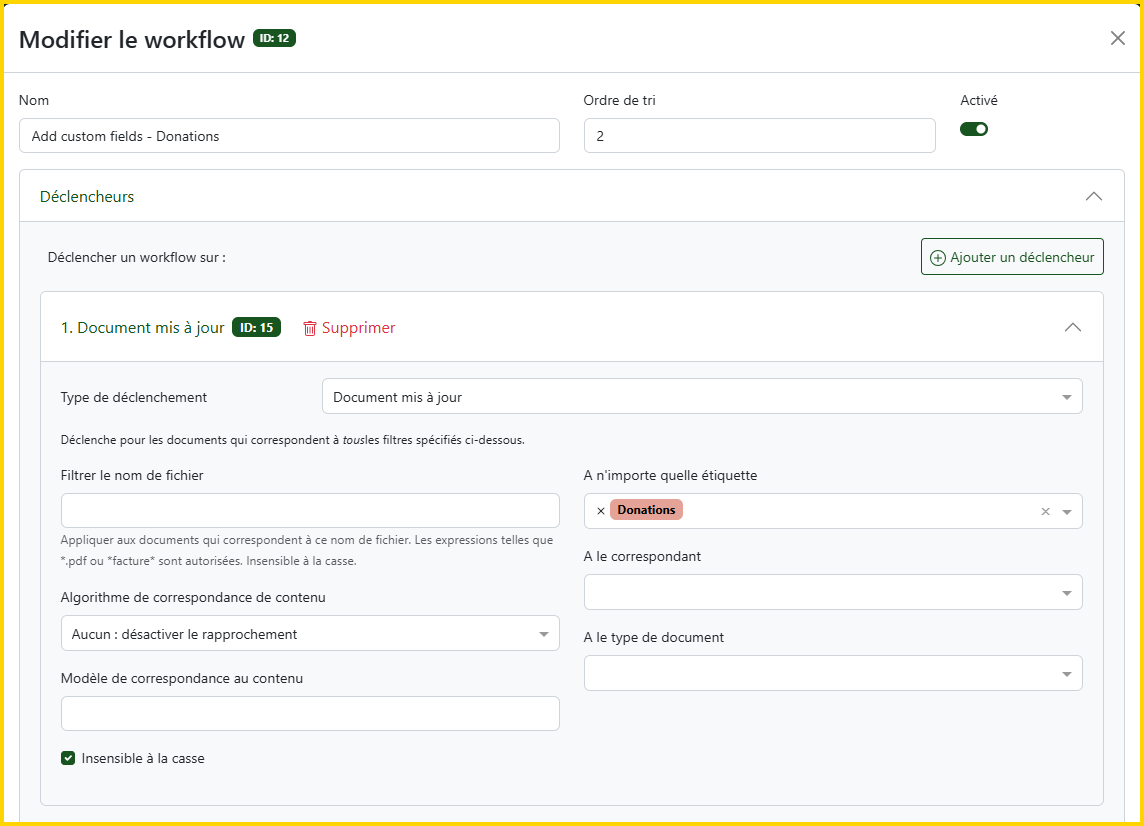Image resolution: width=1144 pixels, height=826 pixels.
Task: Click the plus icon in Ajouter un déclencheur
Action: click(x=937, y=257)
